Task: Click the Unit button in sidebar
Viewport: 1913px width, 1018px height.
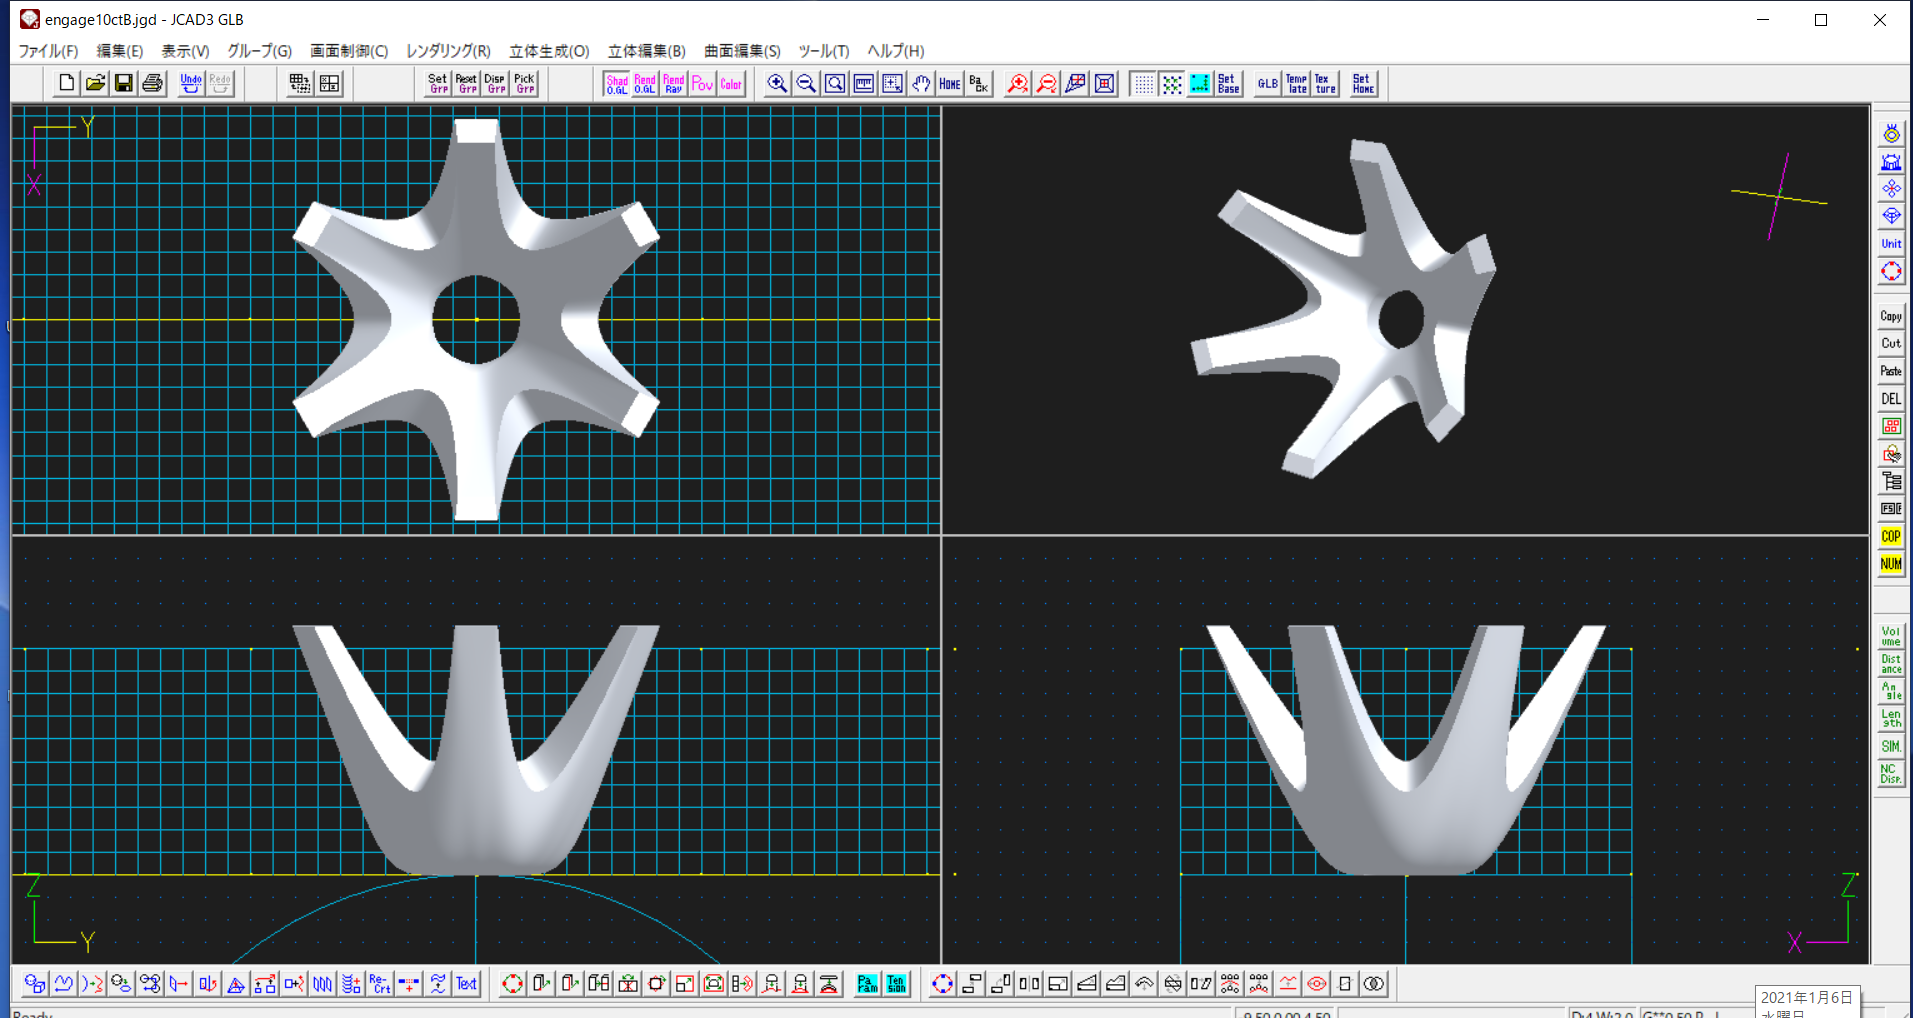Action: click(x=1891, y=243)
